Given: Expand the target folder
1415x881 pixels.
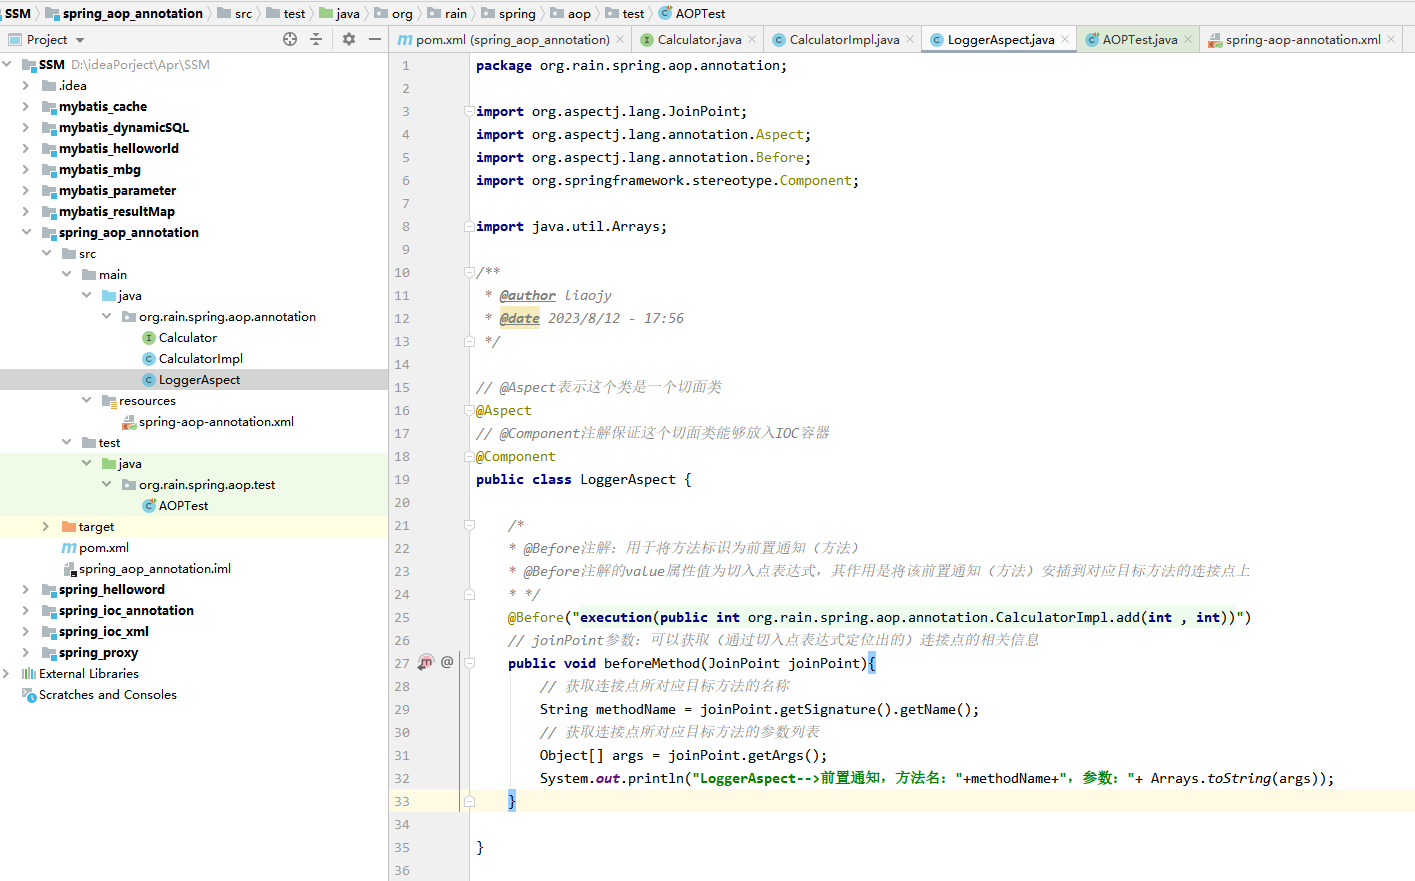Looking at the screenshot, I should 46,527.
